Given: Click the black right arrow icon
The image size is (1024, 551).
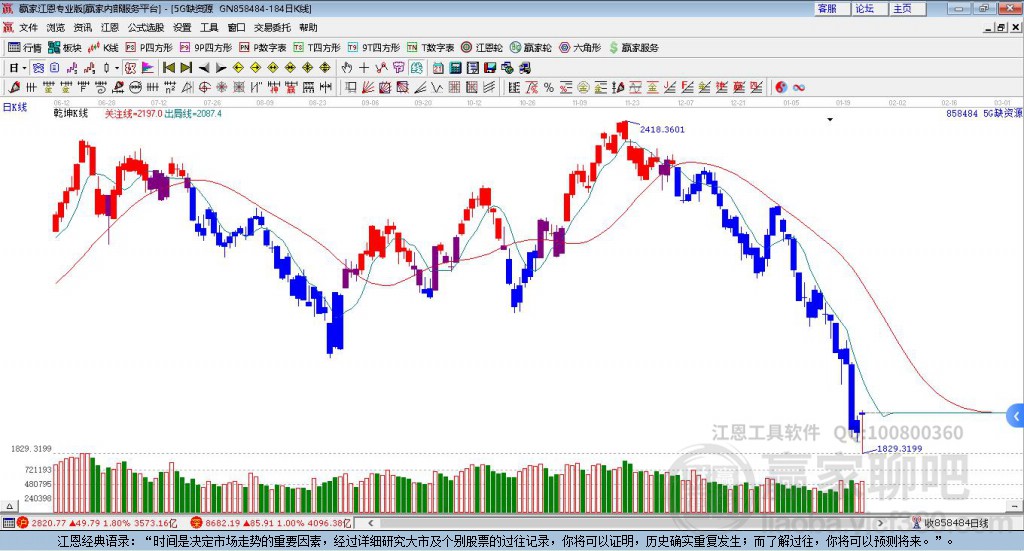Looking at the screenshot, I should pyautogui.click(x=221, y=68).
